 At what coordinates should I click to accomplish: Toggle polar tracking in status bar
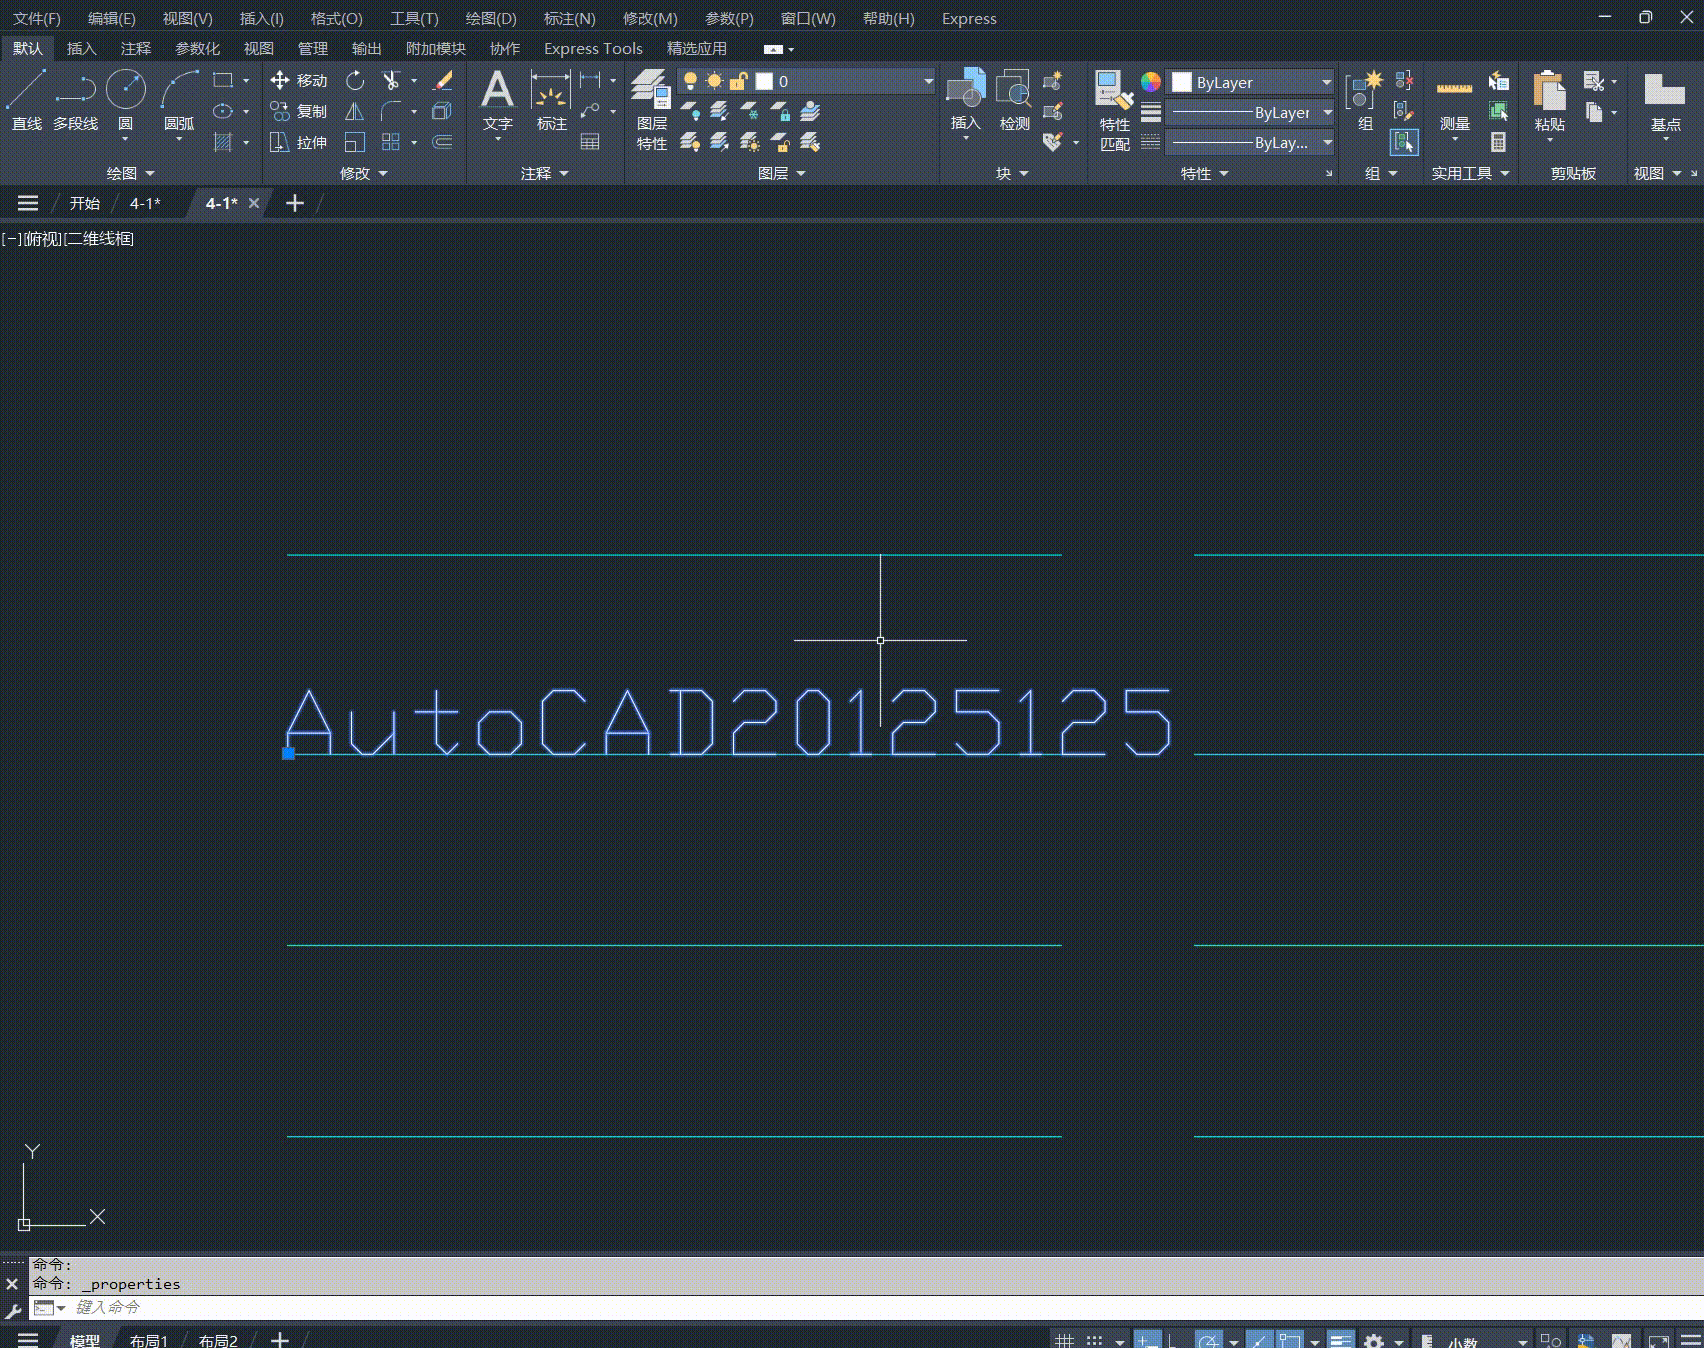(x=1209, y=1341)
